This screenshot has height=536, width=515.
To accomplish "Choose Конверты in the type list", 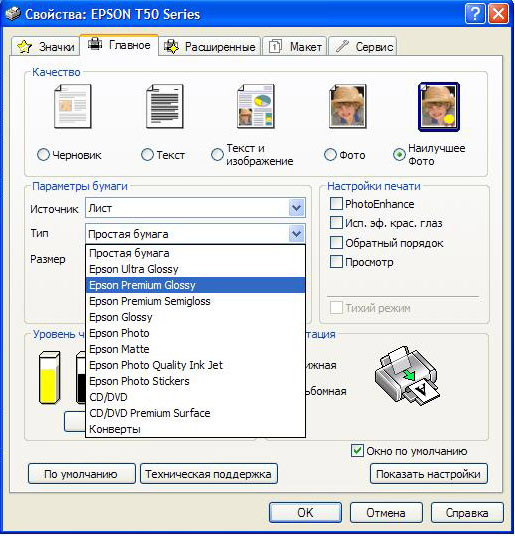I will point(195,429).
